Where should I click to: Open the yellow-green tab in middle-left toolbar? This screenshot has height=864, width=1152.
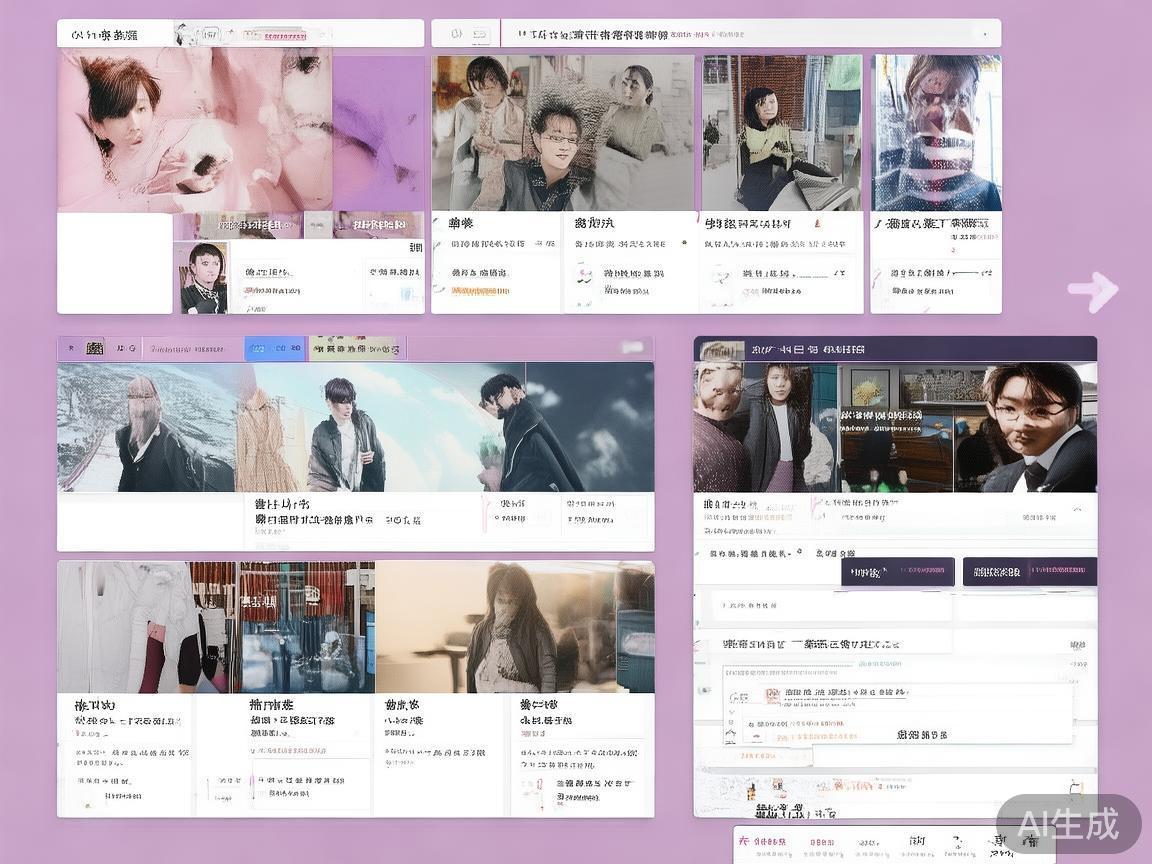tap(355, 348)
